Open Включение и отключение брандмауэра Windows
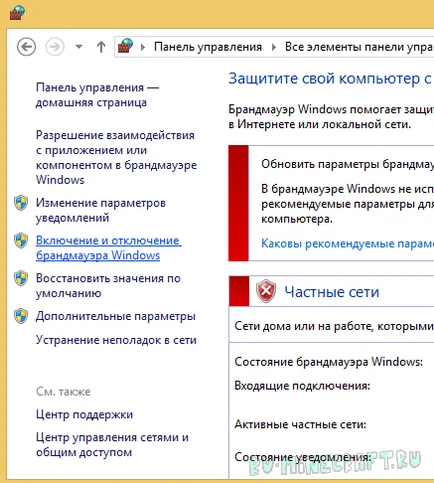The image size is (434, 483). (x=109, y=248)
